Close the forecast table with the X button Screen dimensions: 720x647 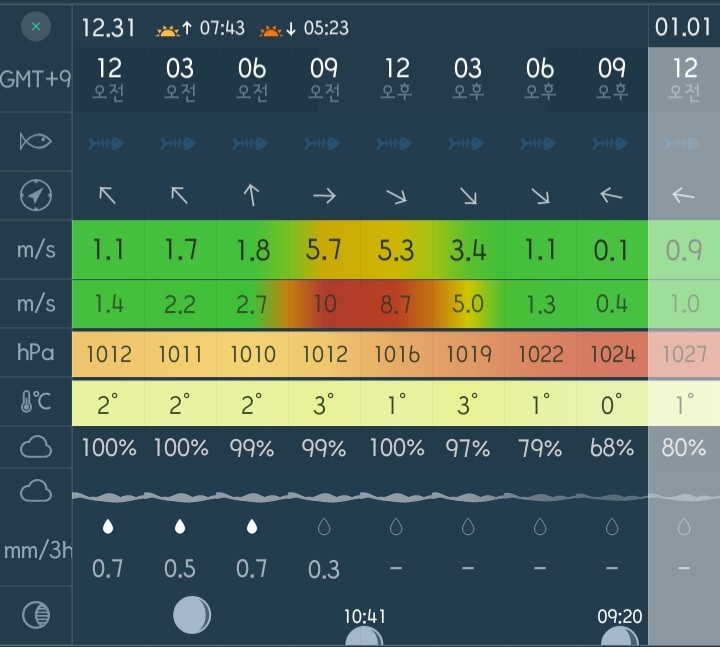point(36,27)
